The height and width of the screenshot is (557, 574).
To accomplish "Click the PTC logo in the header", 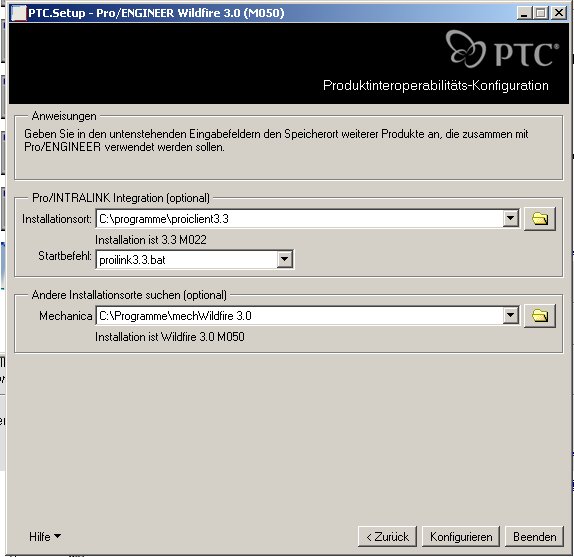I will [x=502, y=49].
